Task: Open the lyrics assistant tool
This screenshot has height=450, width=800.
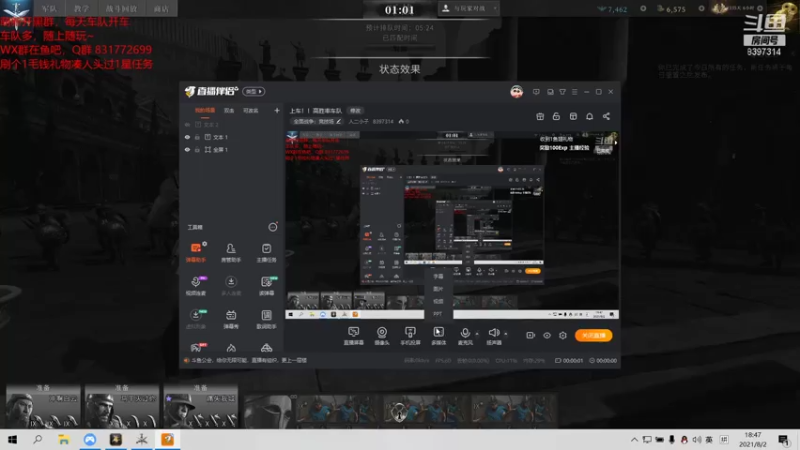Action: coord(266,319)
